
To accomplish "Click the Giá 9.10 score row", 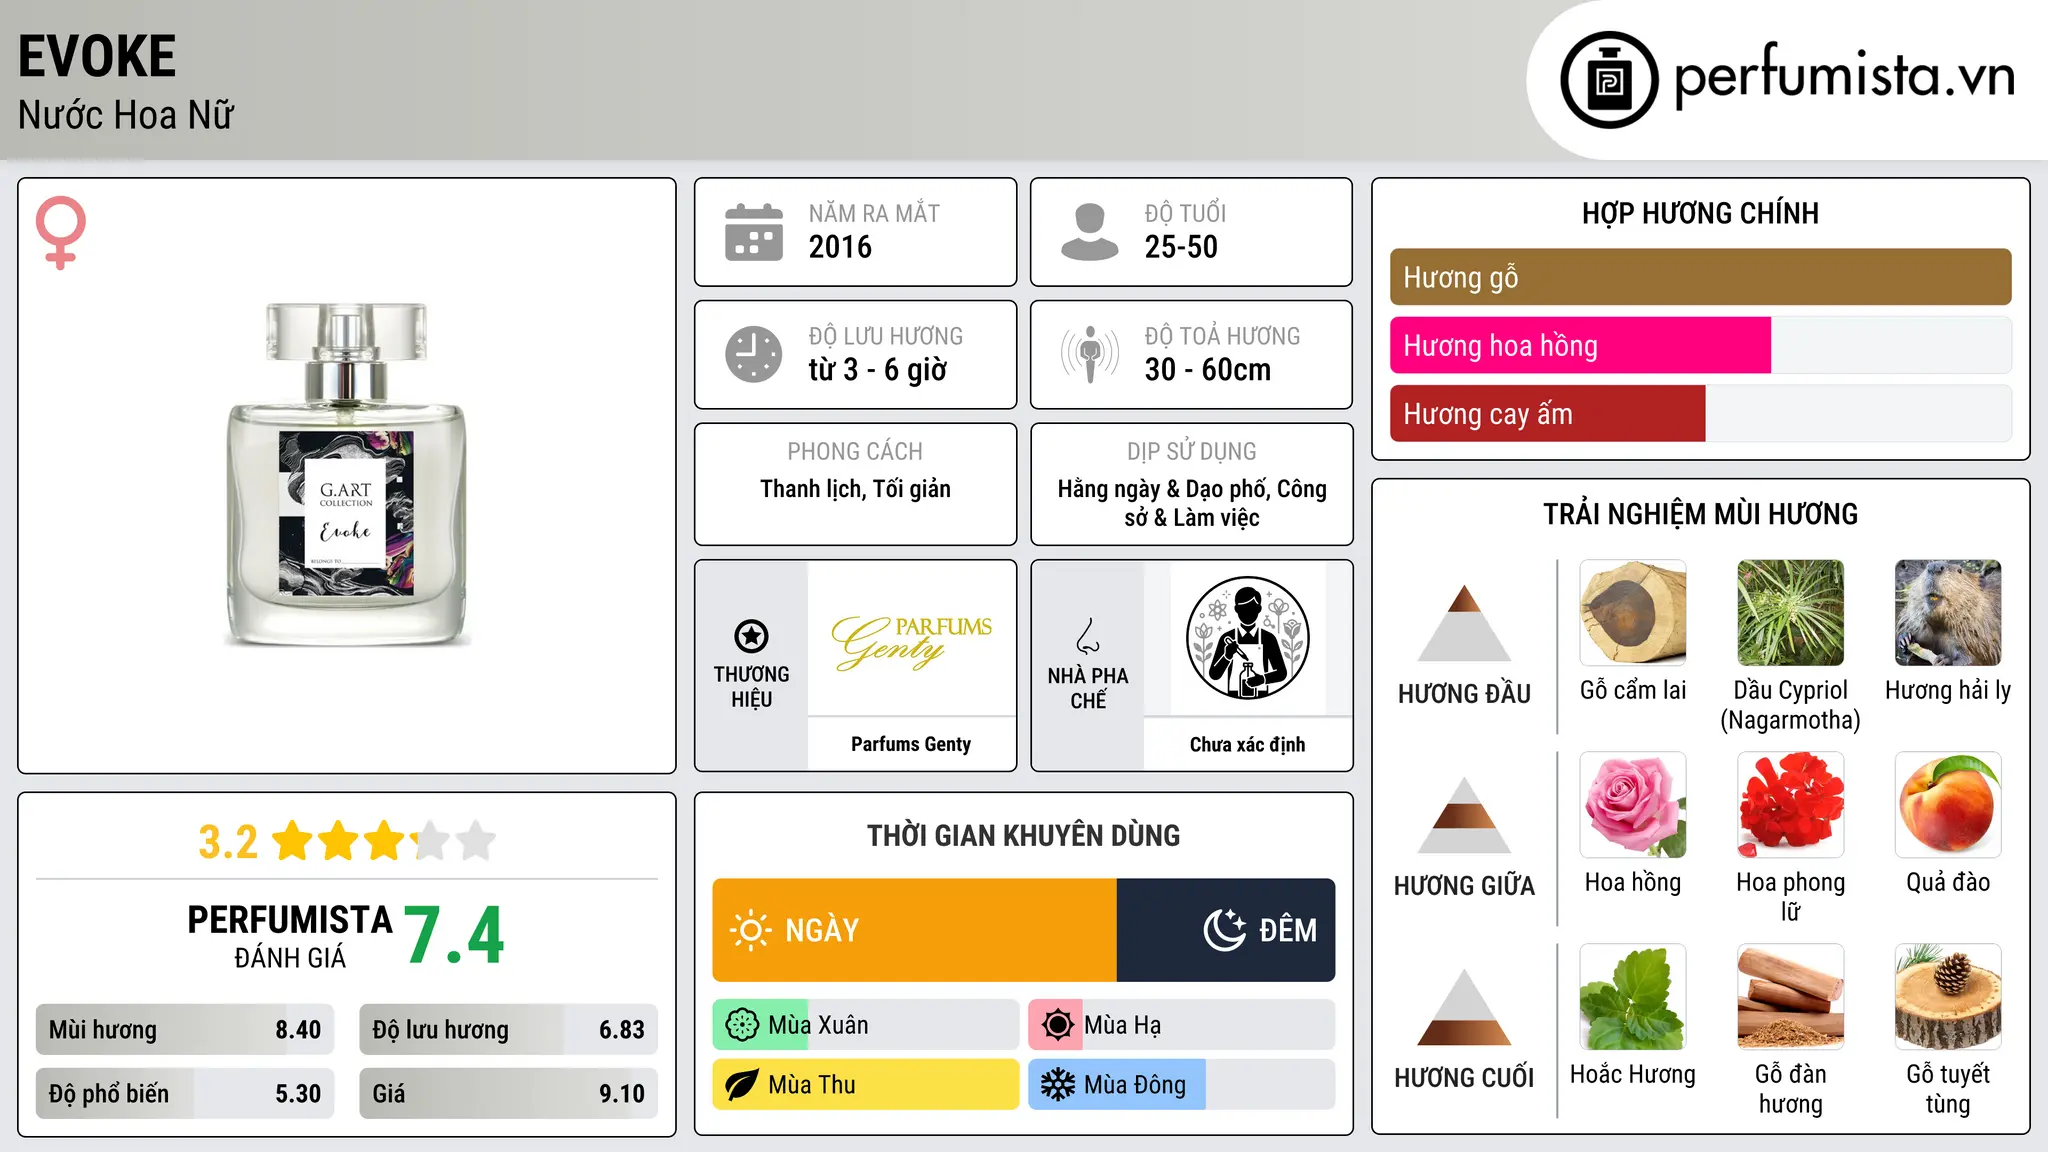I will [x=508, y=1094].
